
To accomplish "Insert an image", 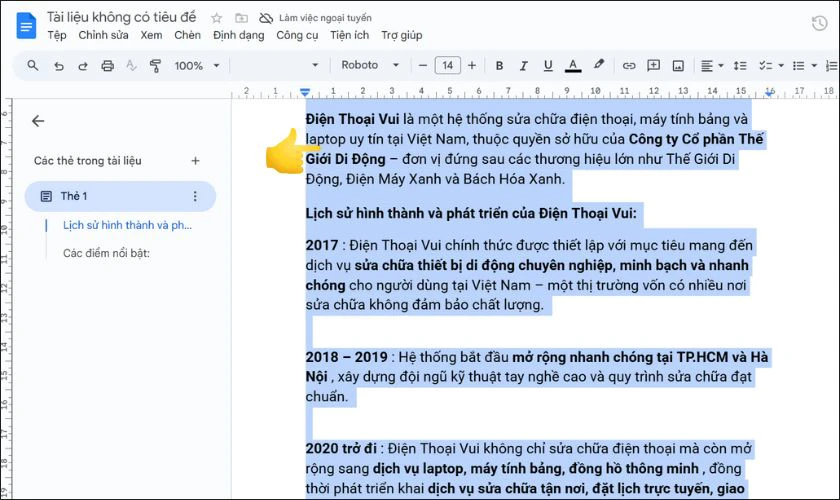I will coord(678,65).
